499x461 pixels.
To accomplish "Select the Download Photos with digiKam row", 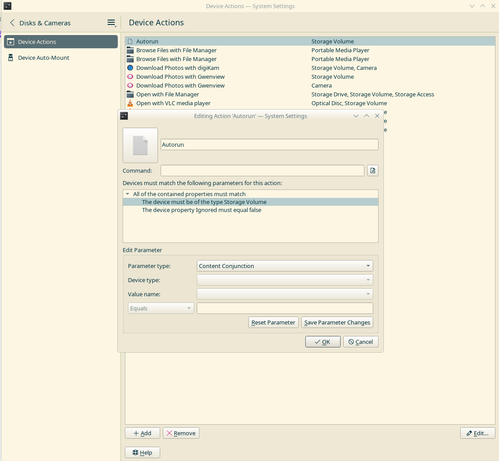I will [310, 68].
